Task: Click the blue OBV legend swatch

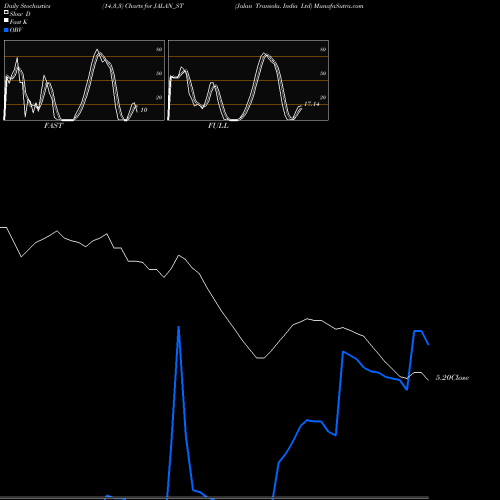Action: pyautogui.click(x=6, y=30)
